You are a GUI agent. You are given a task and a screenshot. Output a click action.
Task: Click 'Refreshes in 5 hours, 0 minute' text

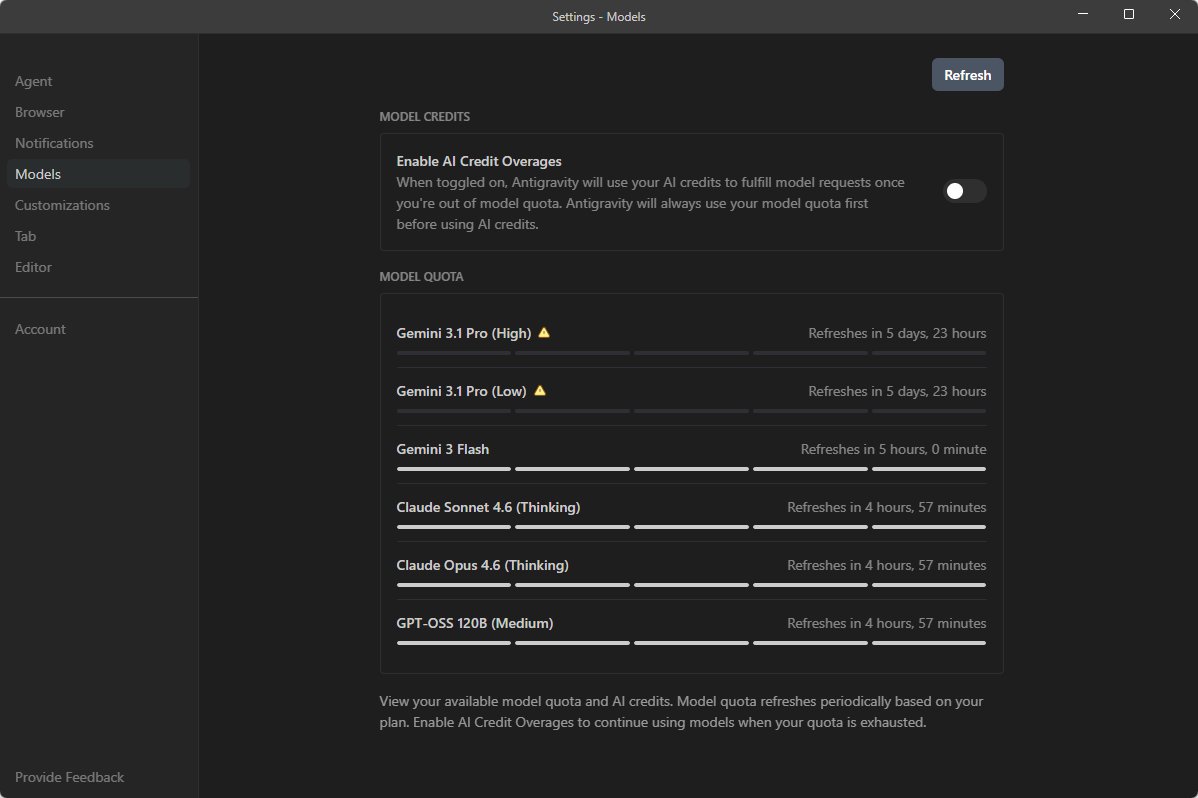[893, 449]
